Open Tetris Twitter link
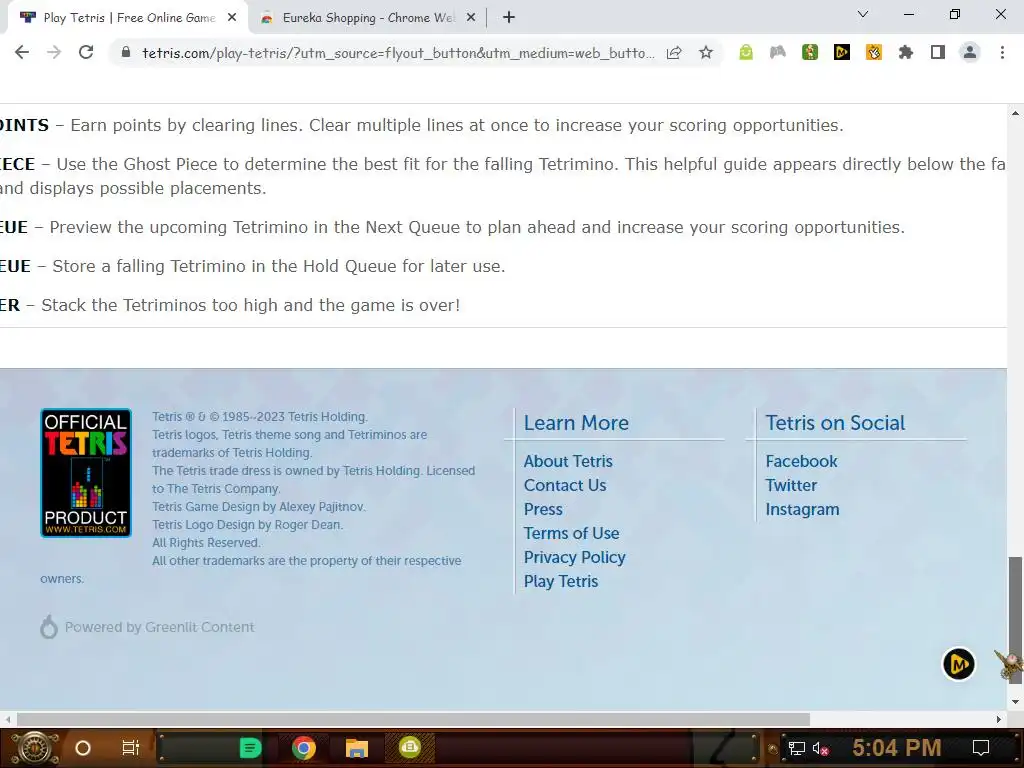 coord(791,485)
